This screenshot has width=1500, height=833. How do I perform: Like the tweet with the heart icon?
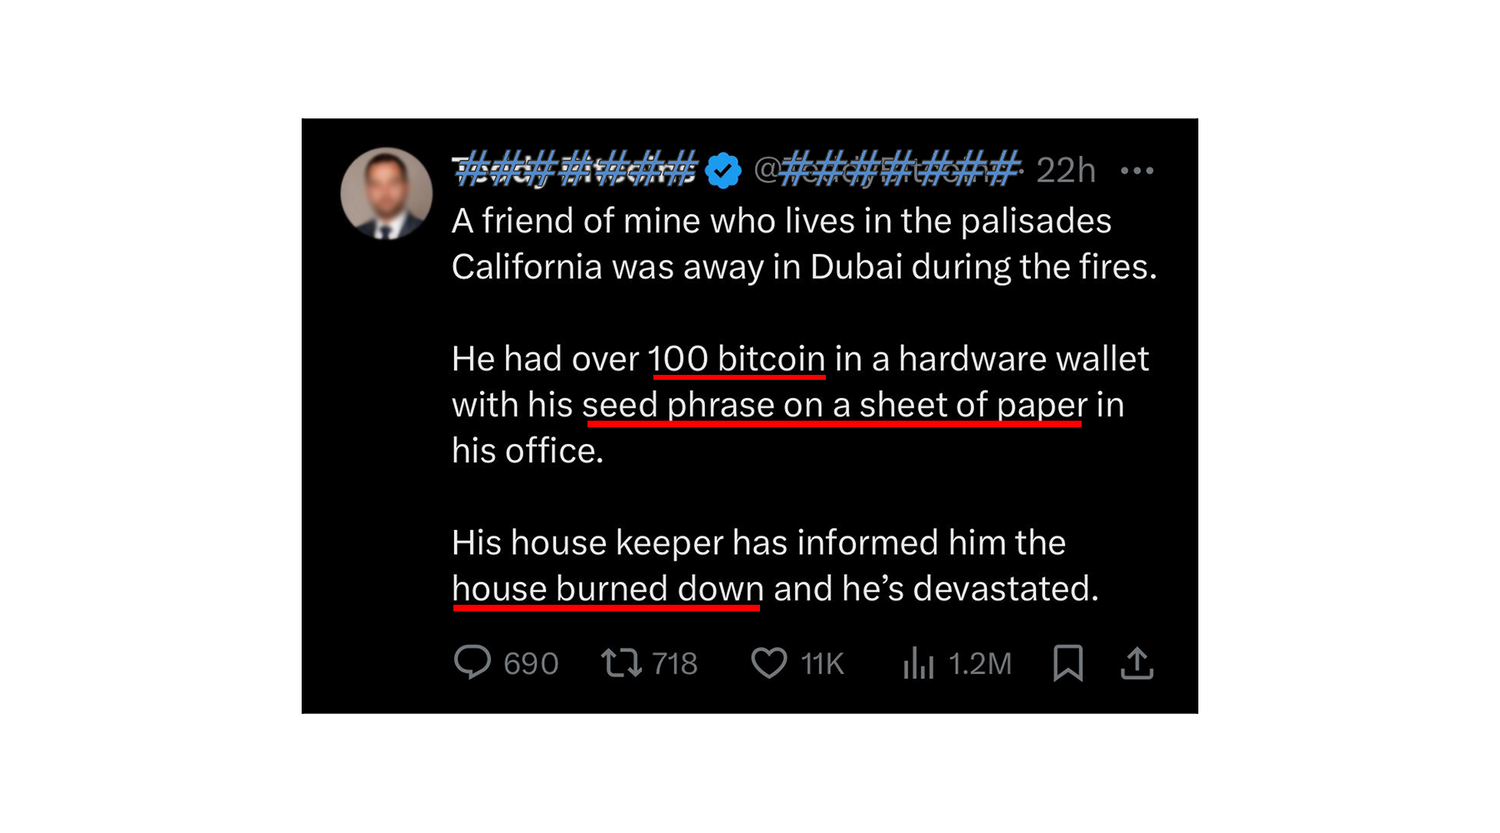click(768, 662)
